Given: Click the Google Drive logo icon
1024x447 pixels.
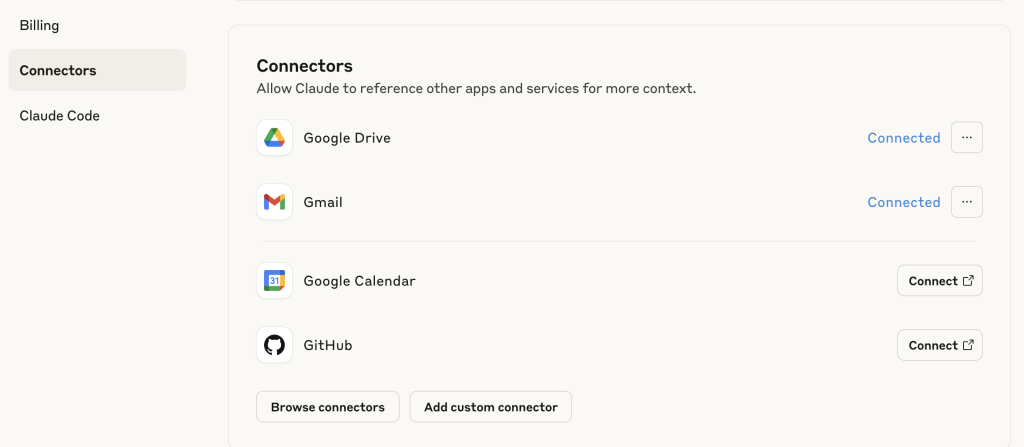Looking at the screenshot, I should (x=274, y=138).
